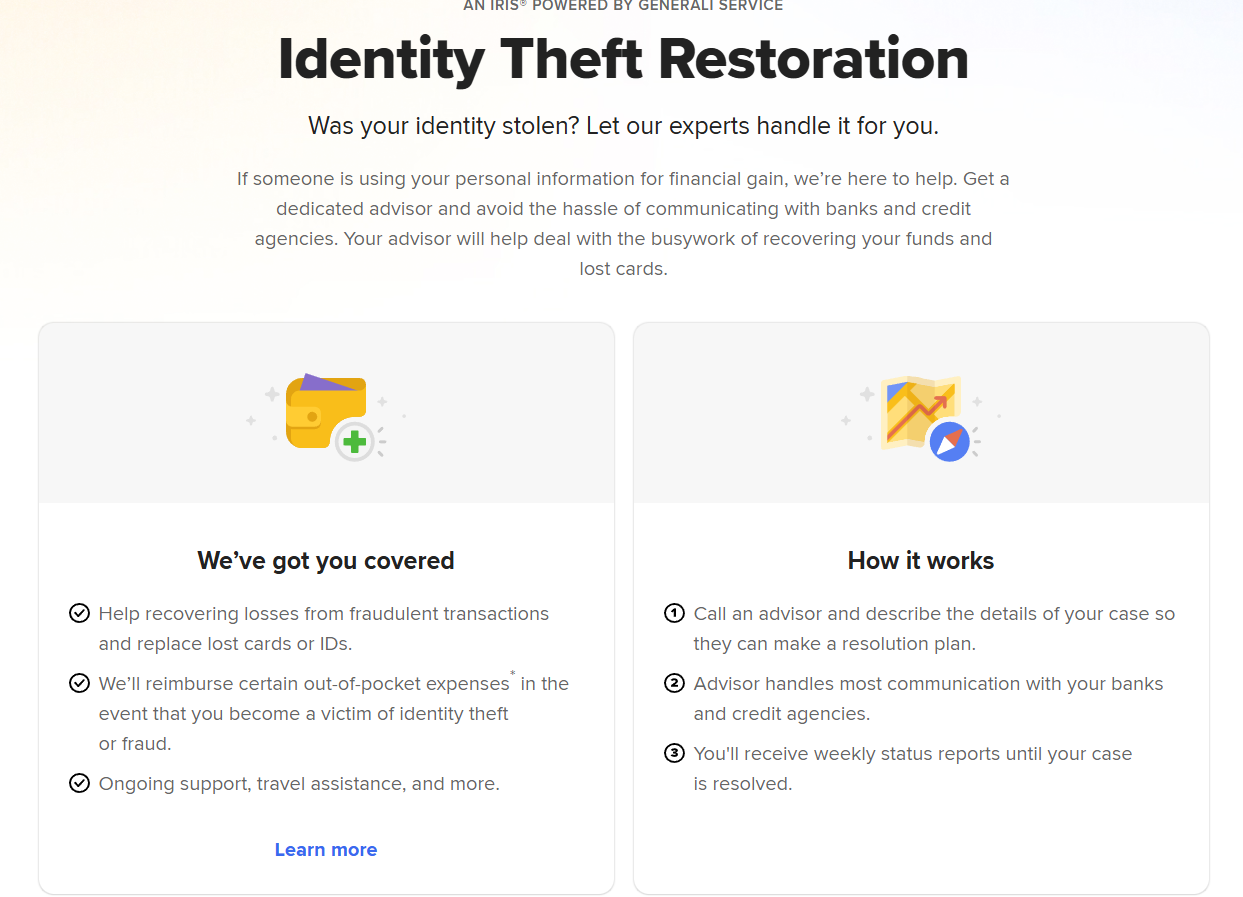The image size is (1243, 897).
Task: Click the asterisk footnote marker after expenses
Action: (x=512, y=676)
